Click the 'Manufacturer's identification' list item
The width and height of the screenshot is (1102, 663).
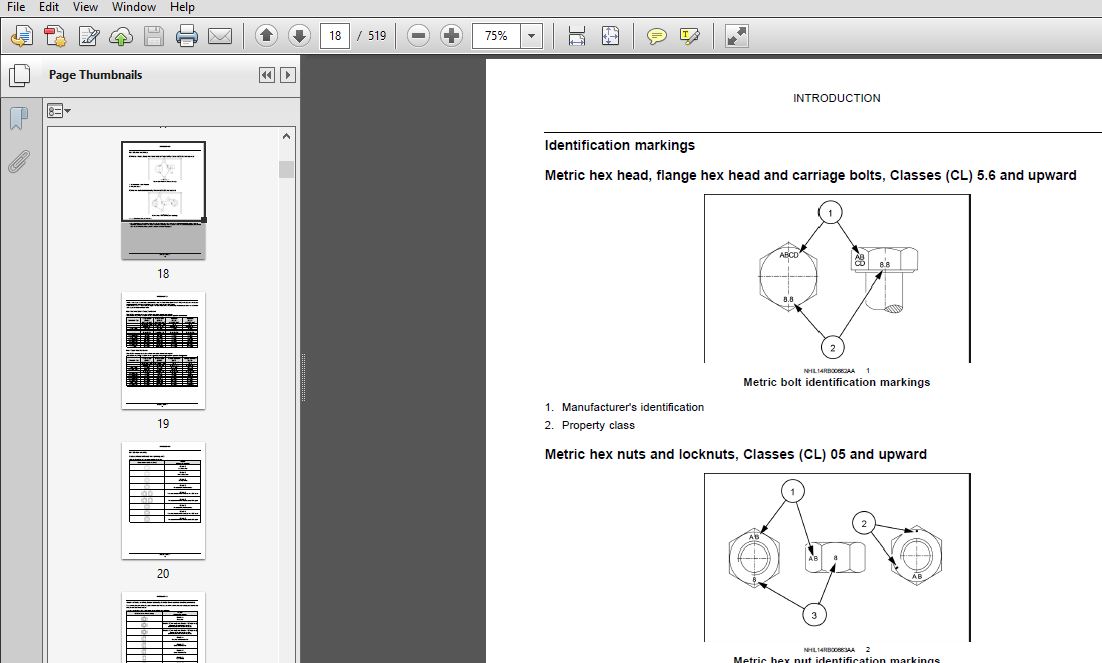coord(633,407)
